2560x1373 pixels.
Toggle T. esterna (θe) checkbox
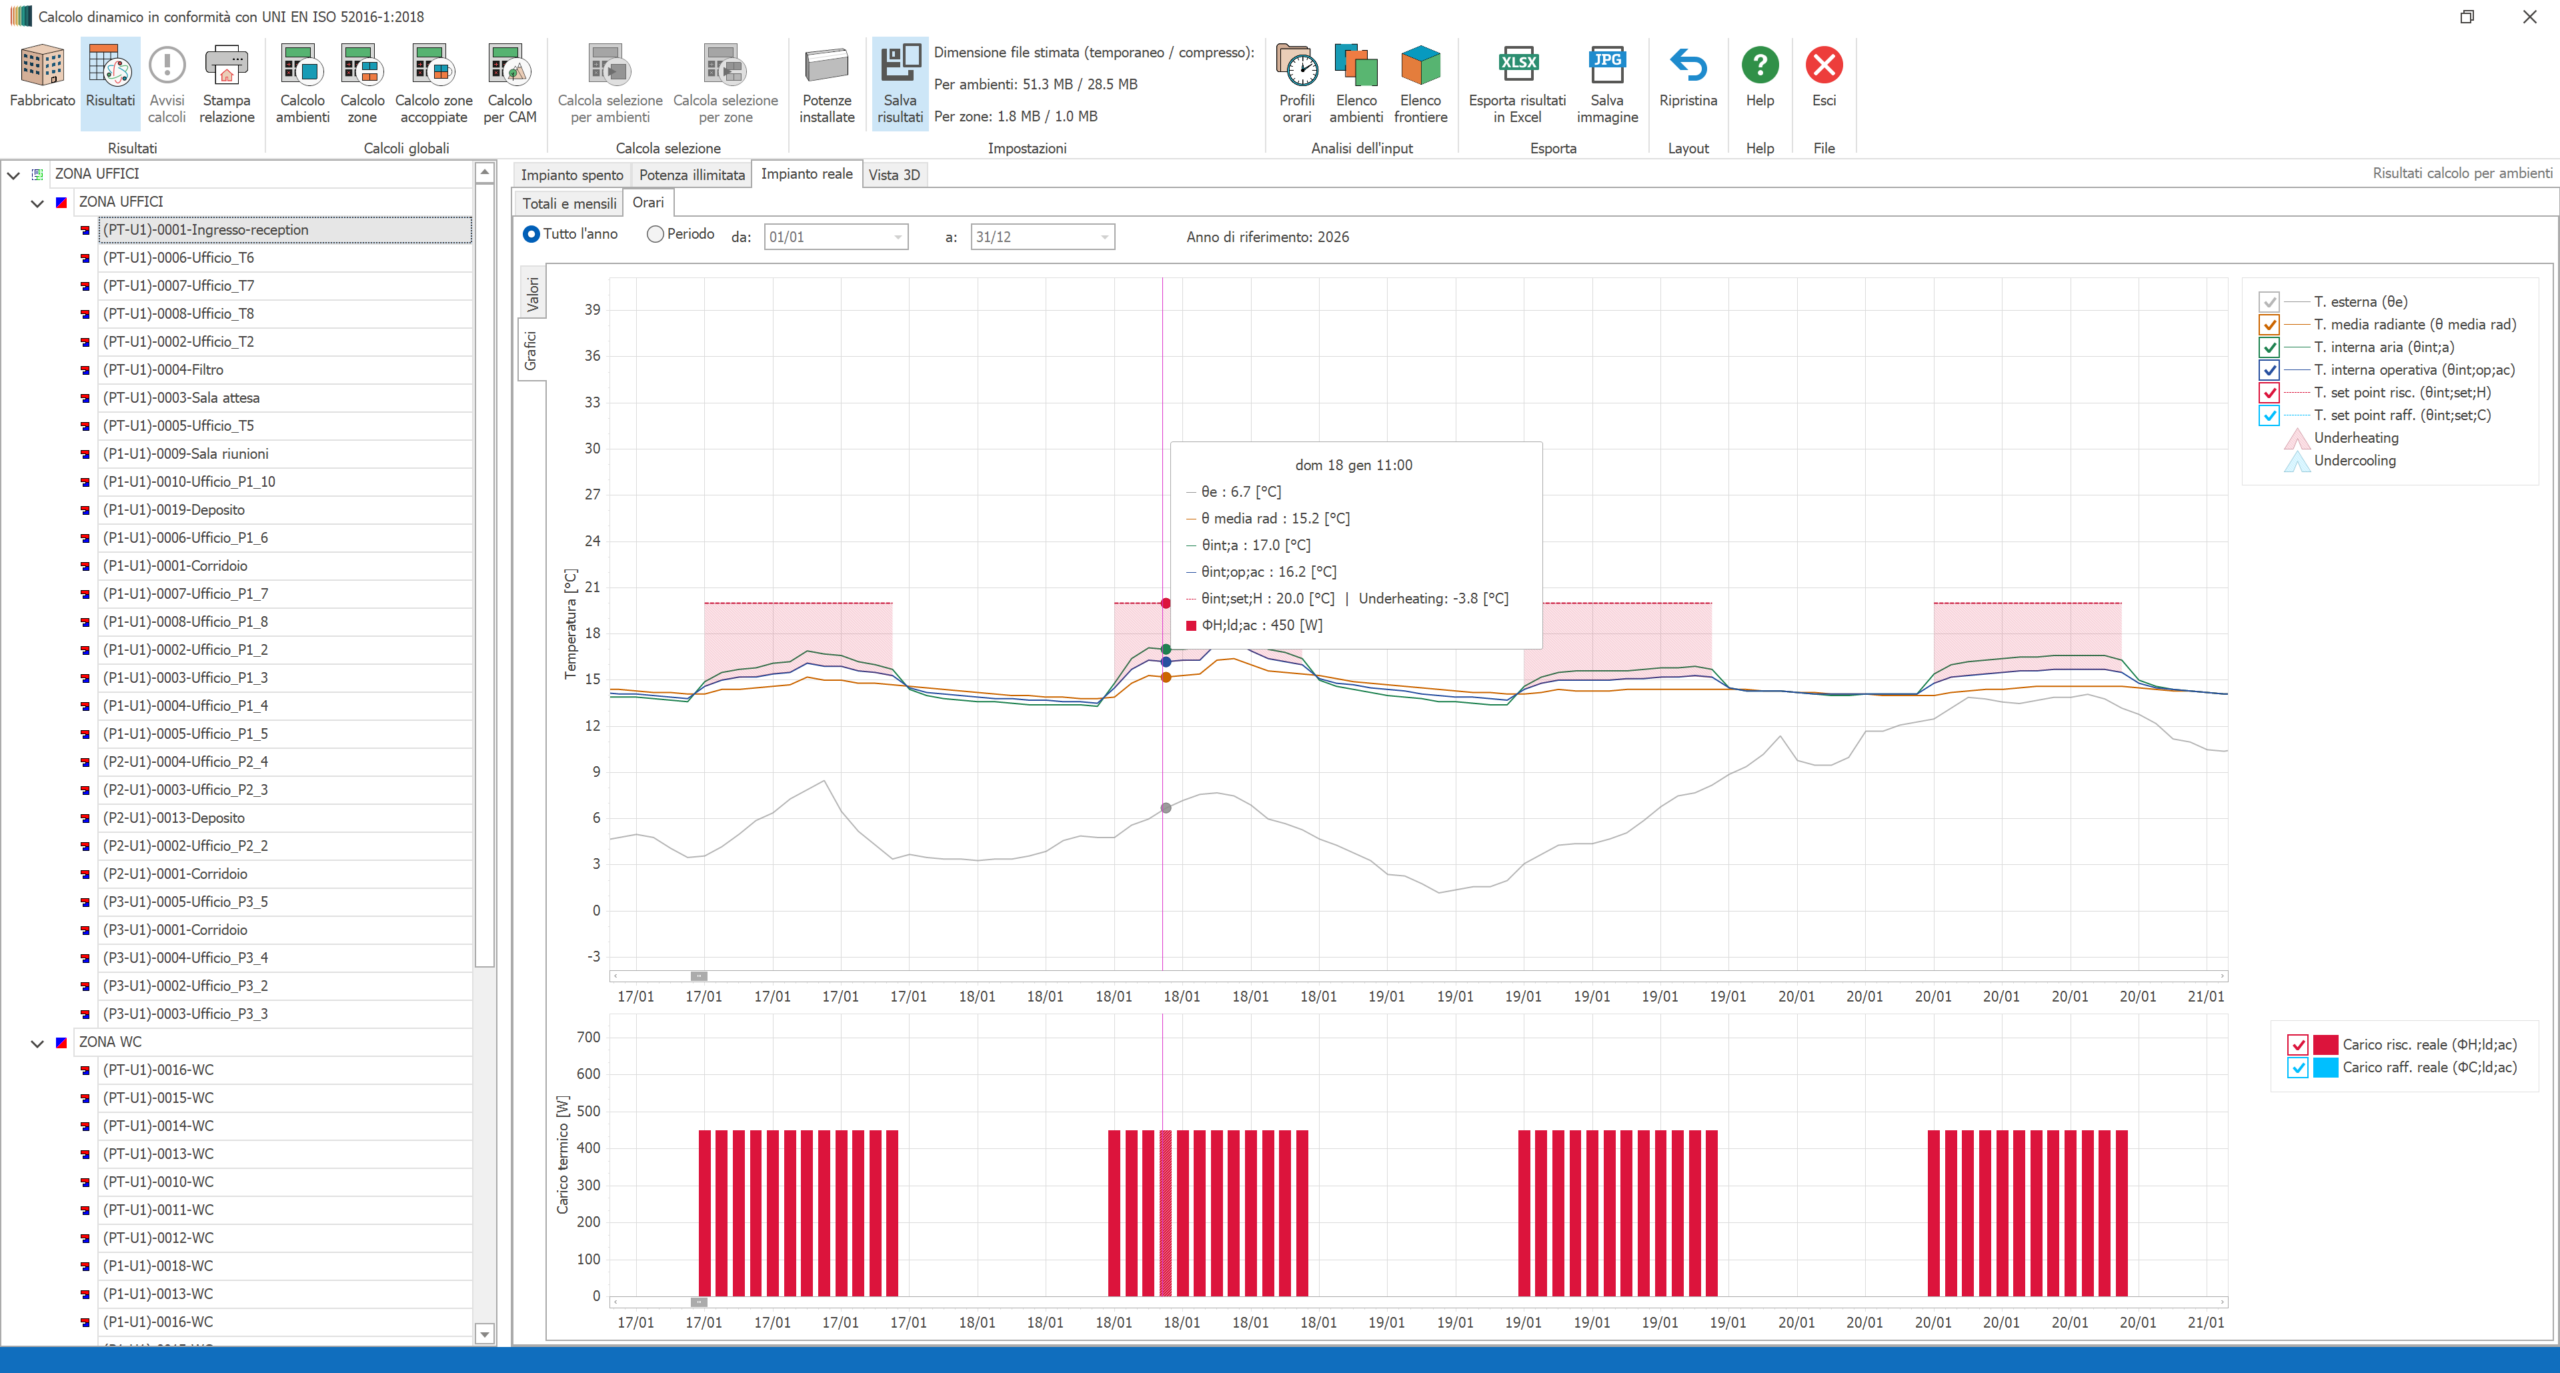[2269, 302]
